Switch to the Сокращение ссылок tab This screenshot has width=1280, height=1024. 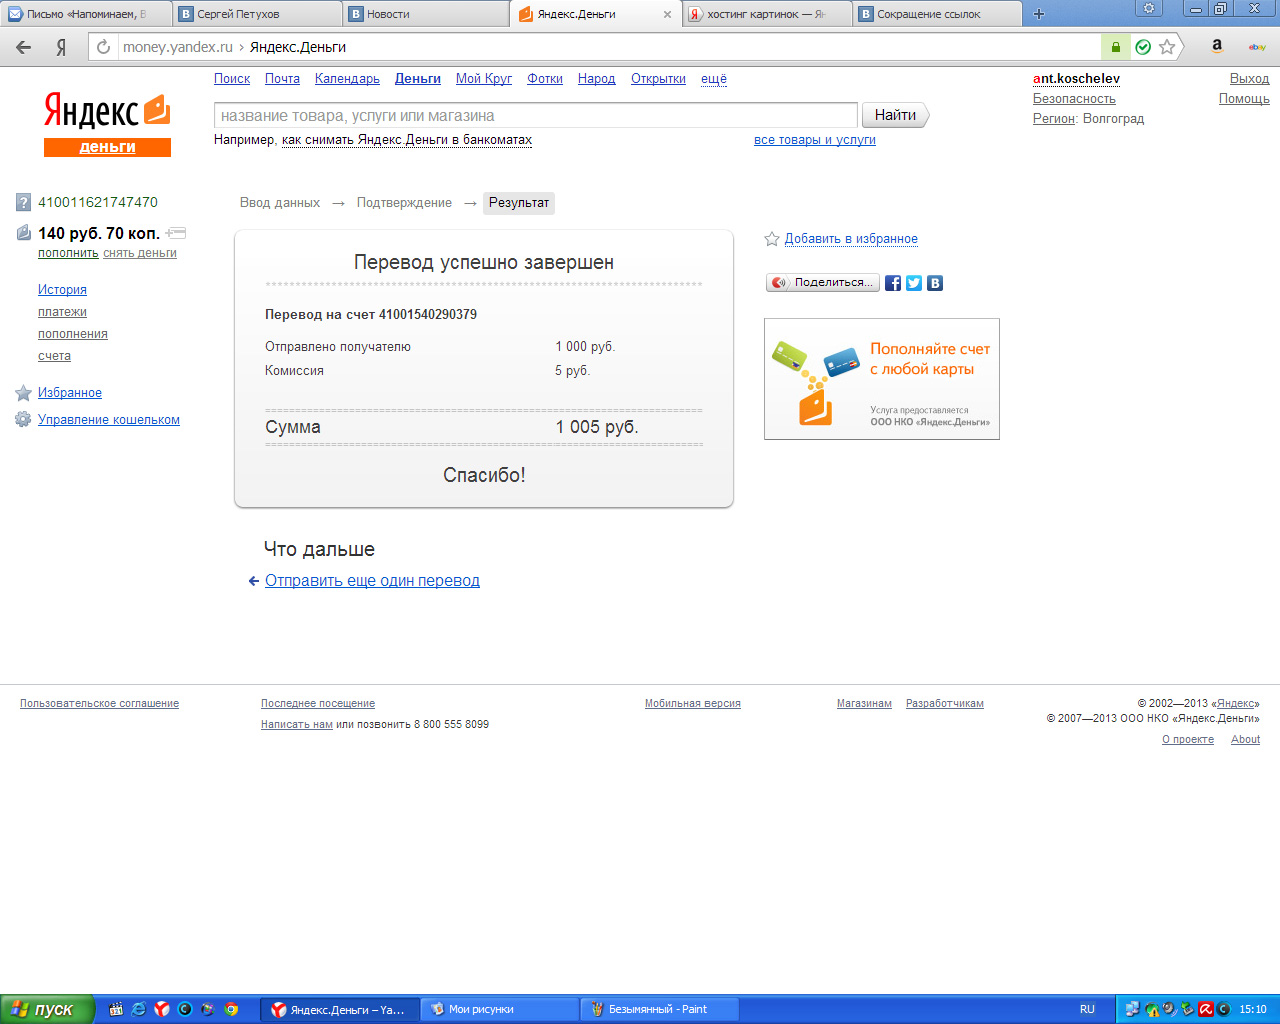tap(936, 14)
